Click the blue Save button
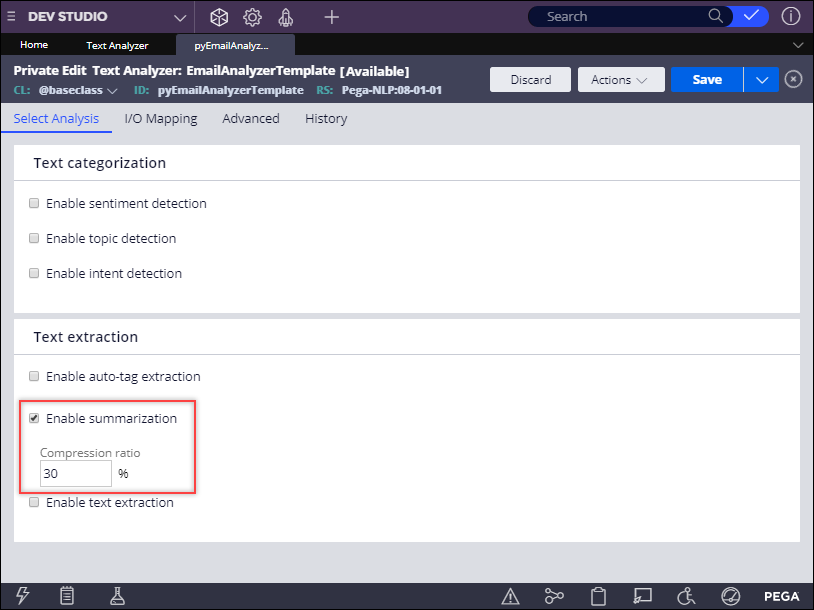 click(x=707, y=80)
